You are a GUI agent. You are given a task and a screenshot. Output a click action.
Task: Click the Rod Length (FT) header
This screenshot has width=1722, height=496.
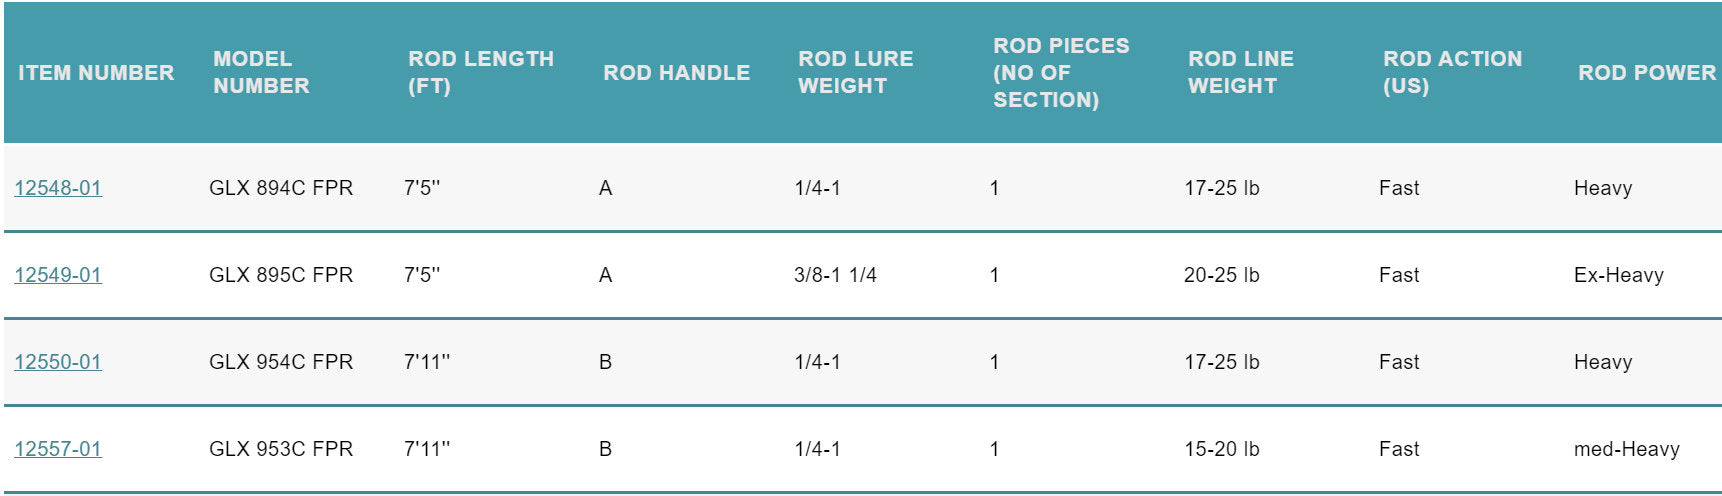(480, 73)
